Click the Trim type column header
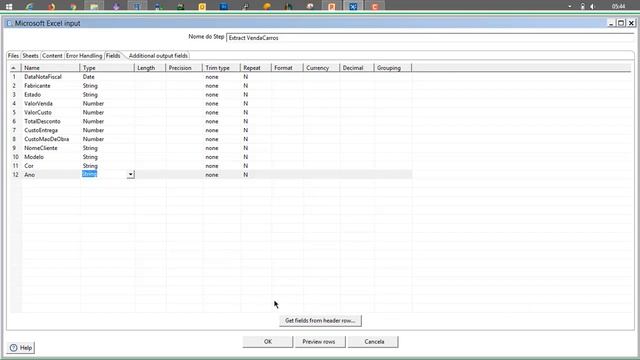The height and width of the screenshot is (360, 640). 222,68
